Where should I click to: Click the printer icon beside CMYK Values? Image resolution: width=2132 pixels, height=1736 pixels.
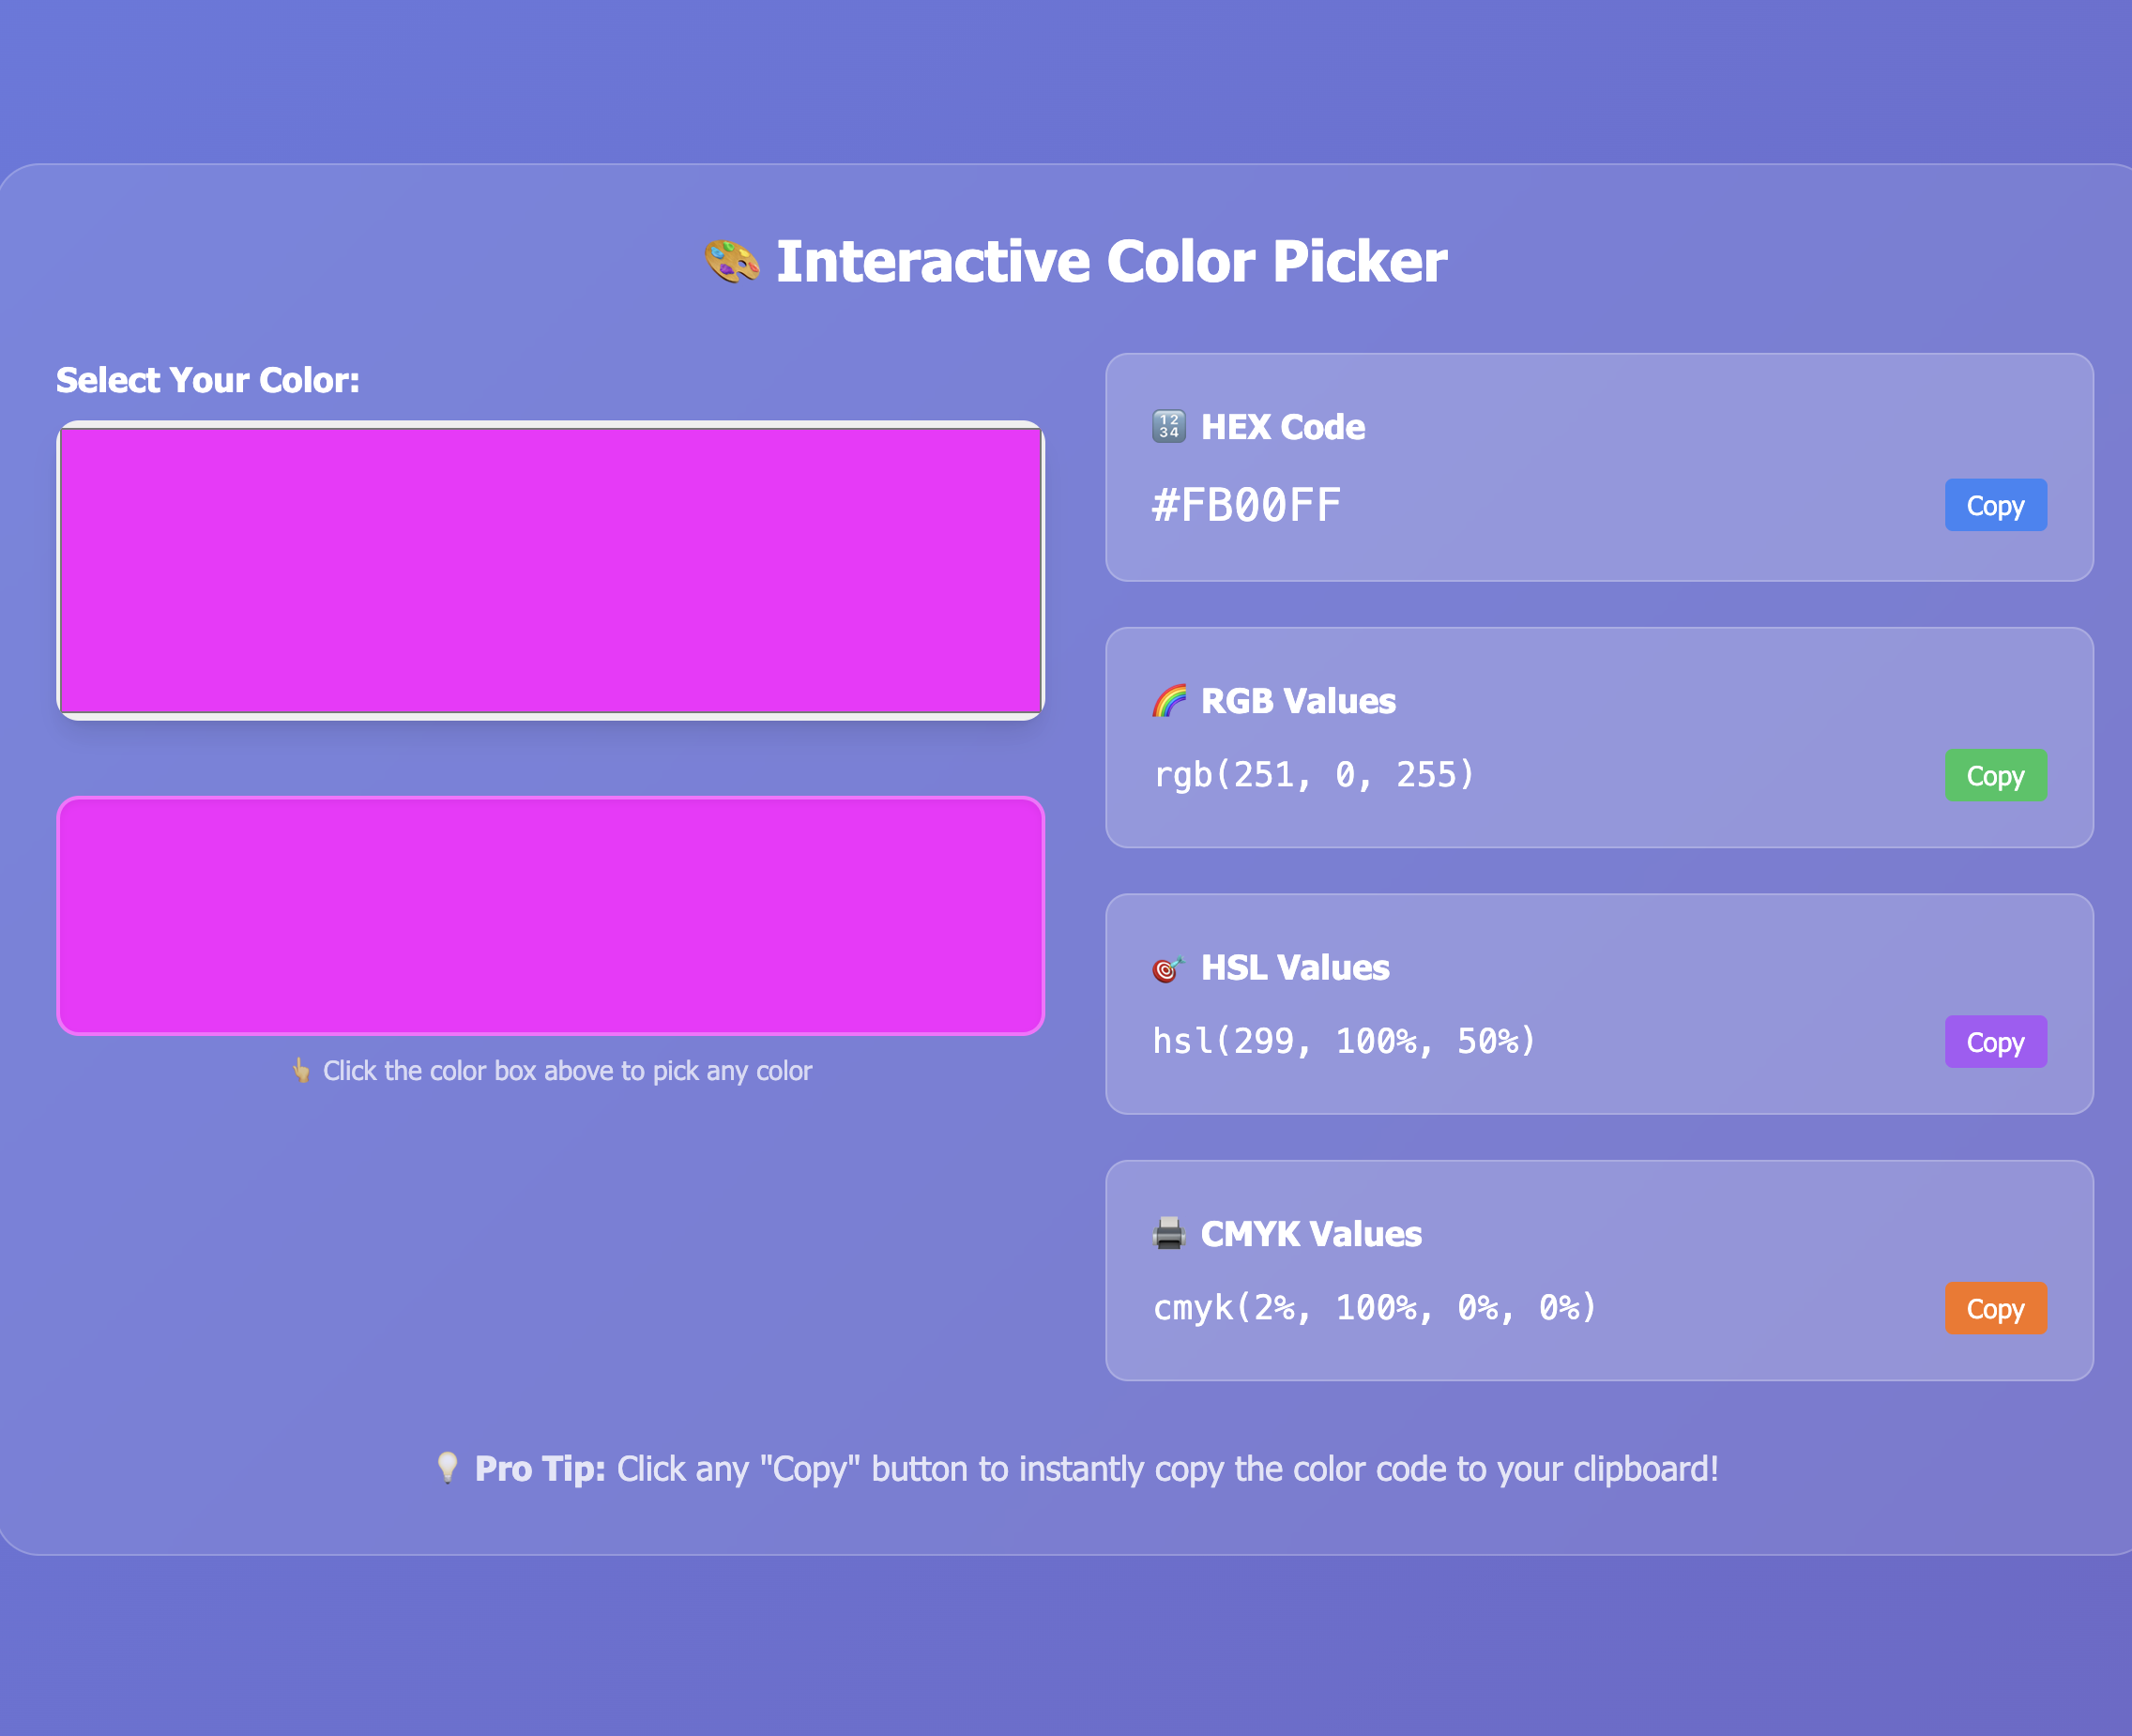[1168, 1233]
